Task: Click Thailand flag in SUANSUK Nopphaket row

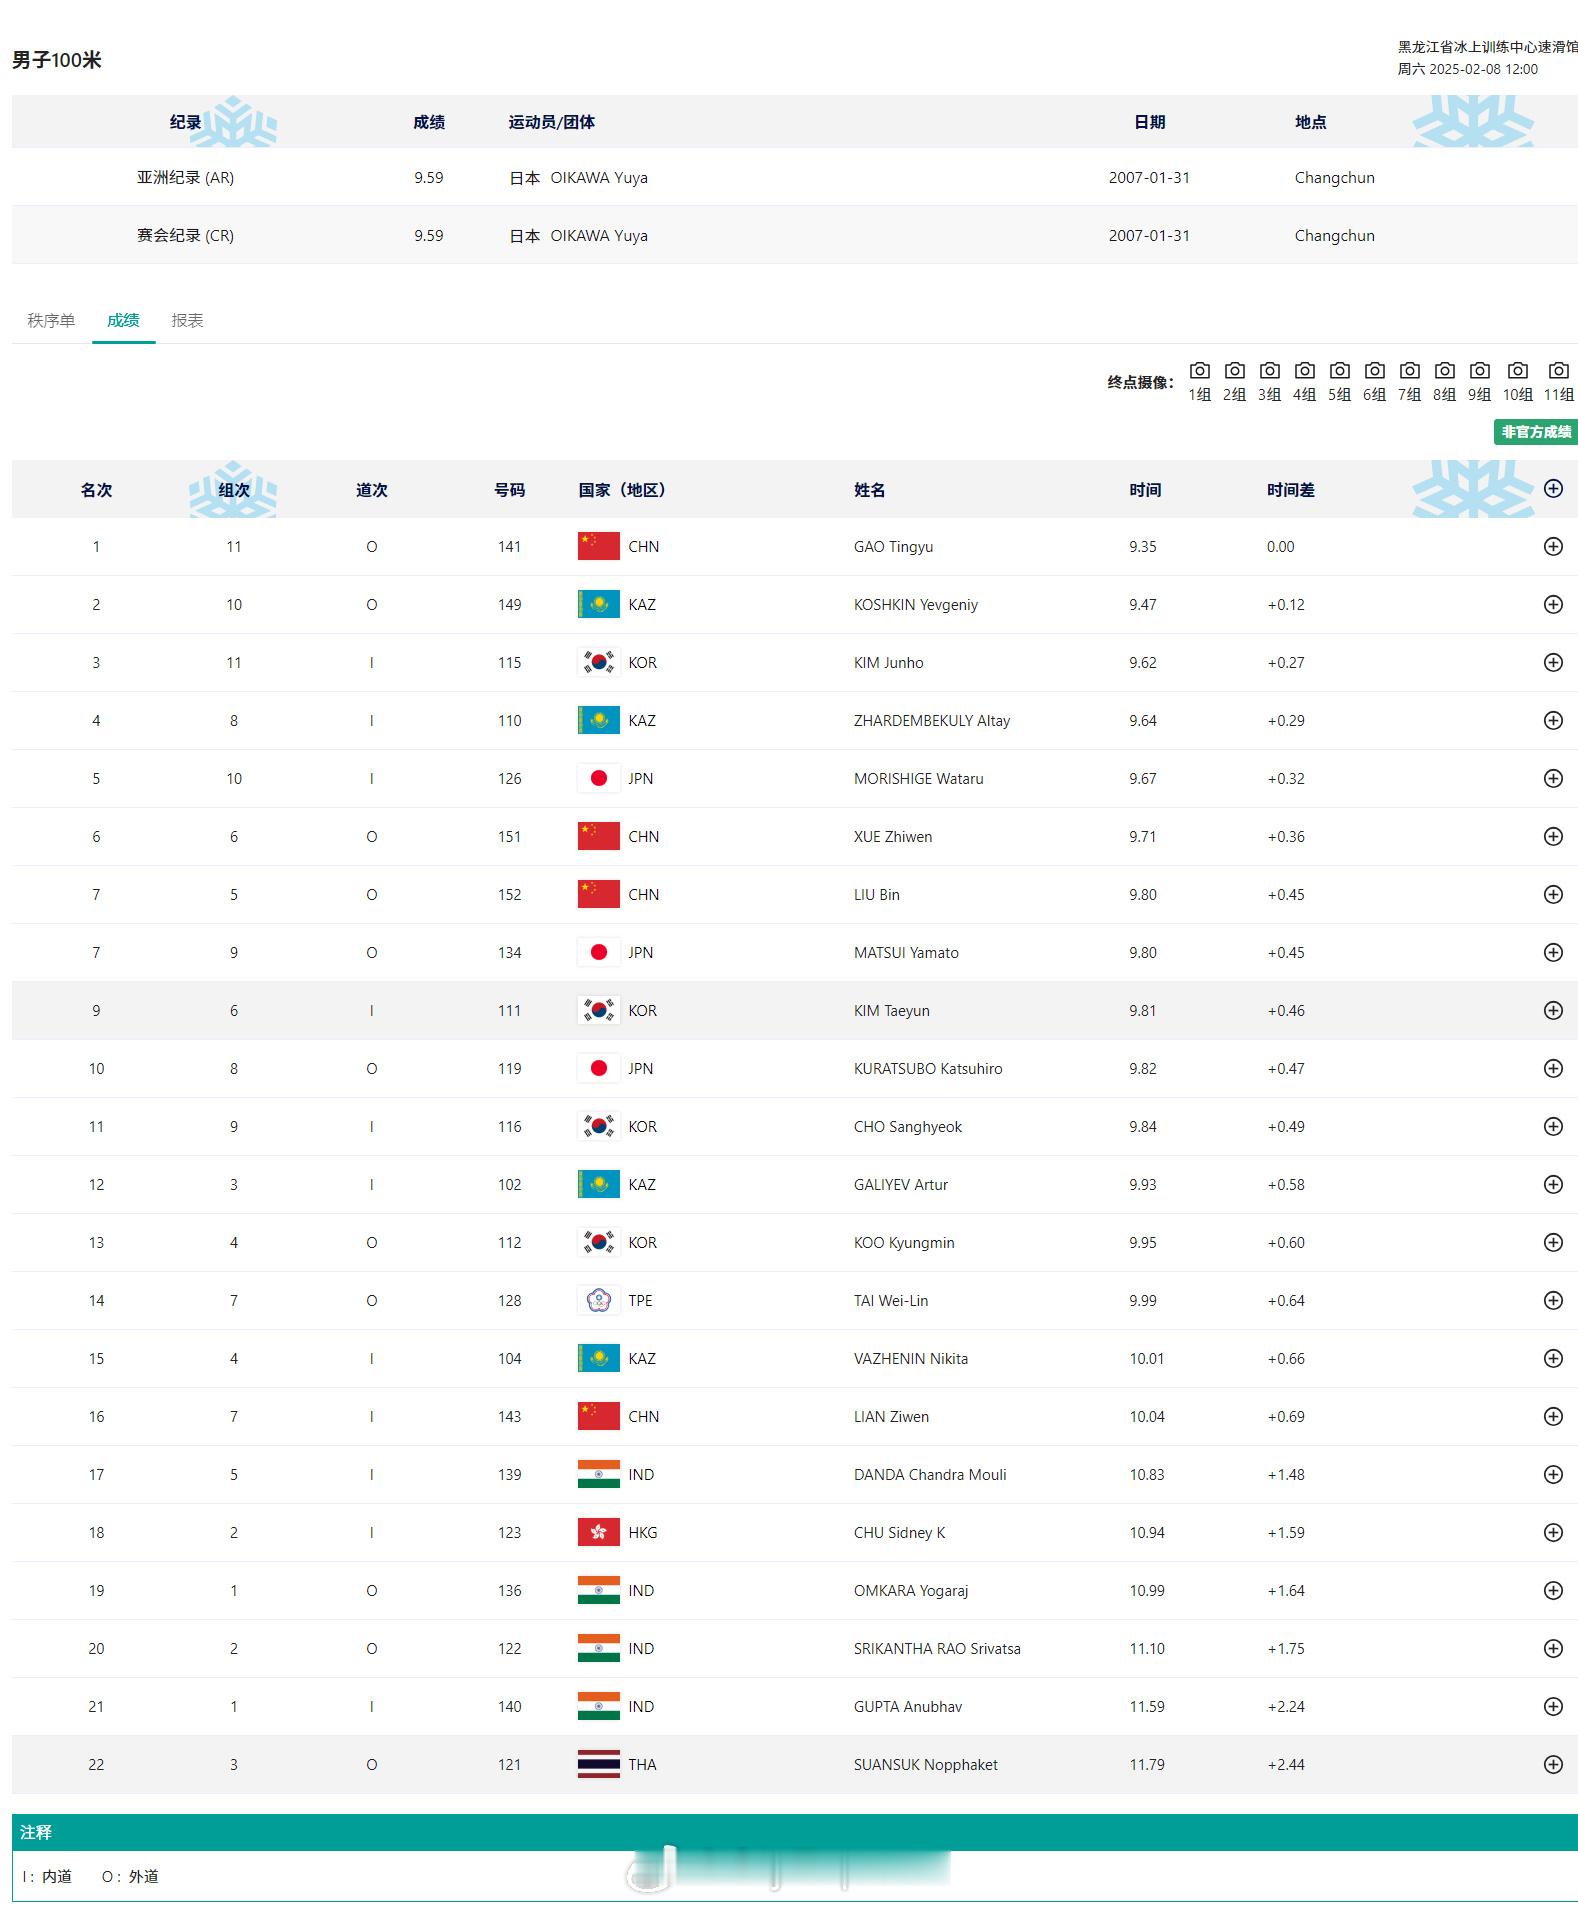Action: pyautogui.click(x=598, y=1764)
